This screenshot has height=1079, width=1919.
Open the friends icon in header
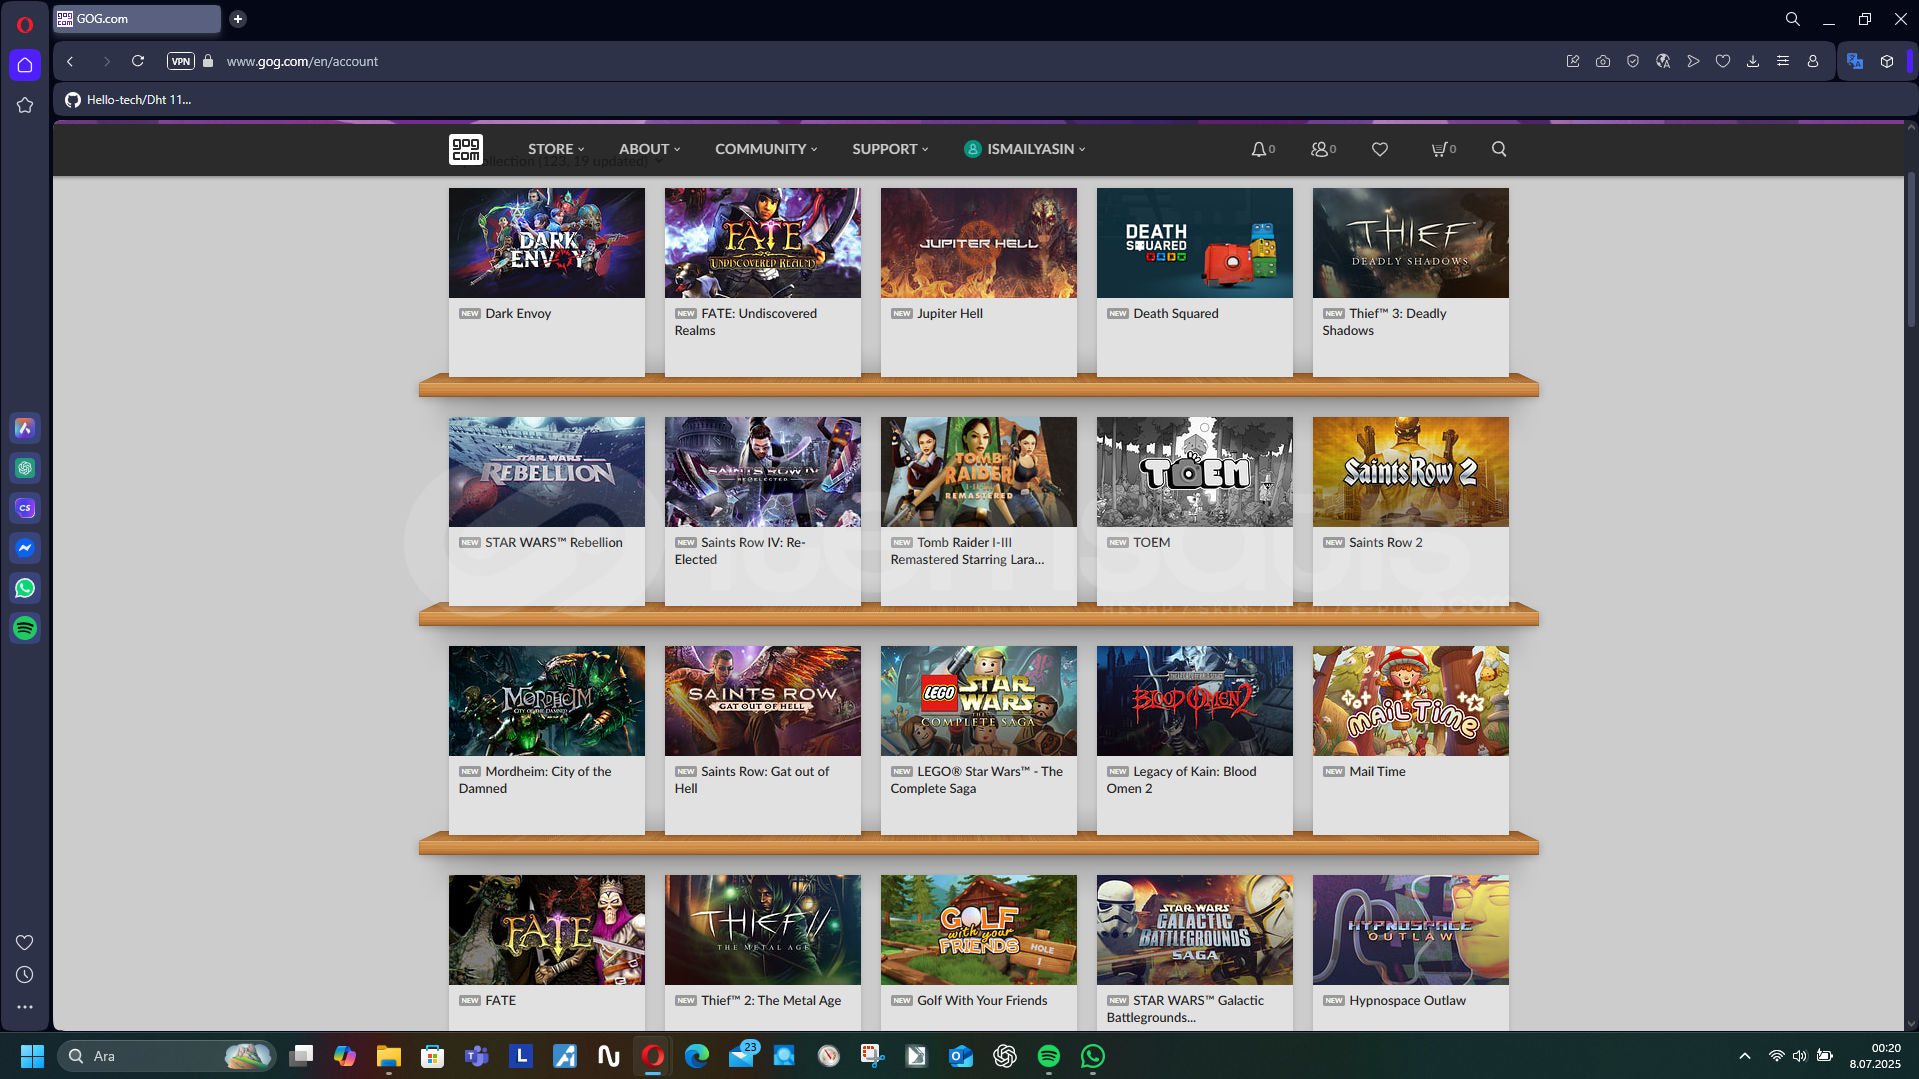click(1320, 149)
